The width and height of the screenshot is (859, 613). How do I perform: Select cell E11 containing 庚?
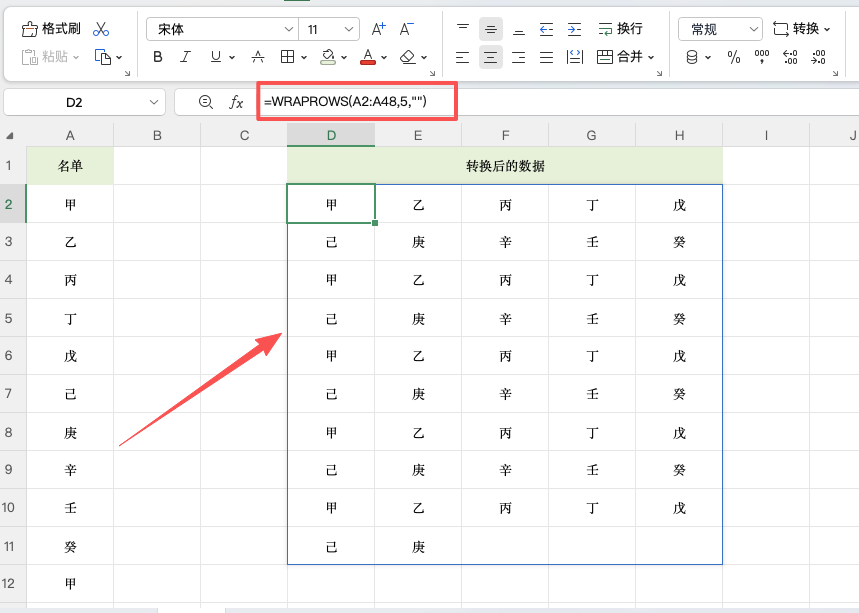pos(418,546)
